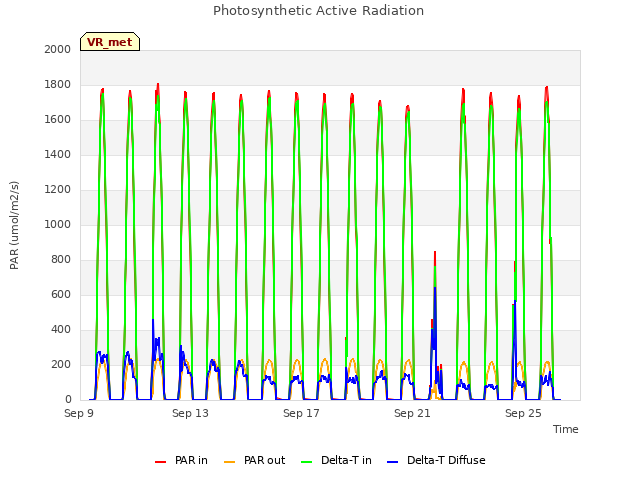Click the Sep 13 axis tick label

[190, 413]
